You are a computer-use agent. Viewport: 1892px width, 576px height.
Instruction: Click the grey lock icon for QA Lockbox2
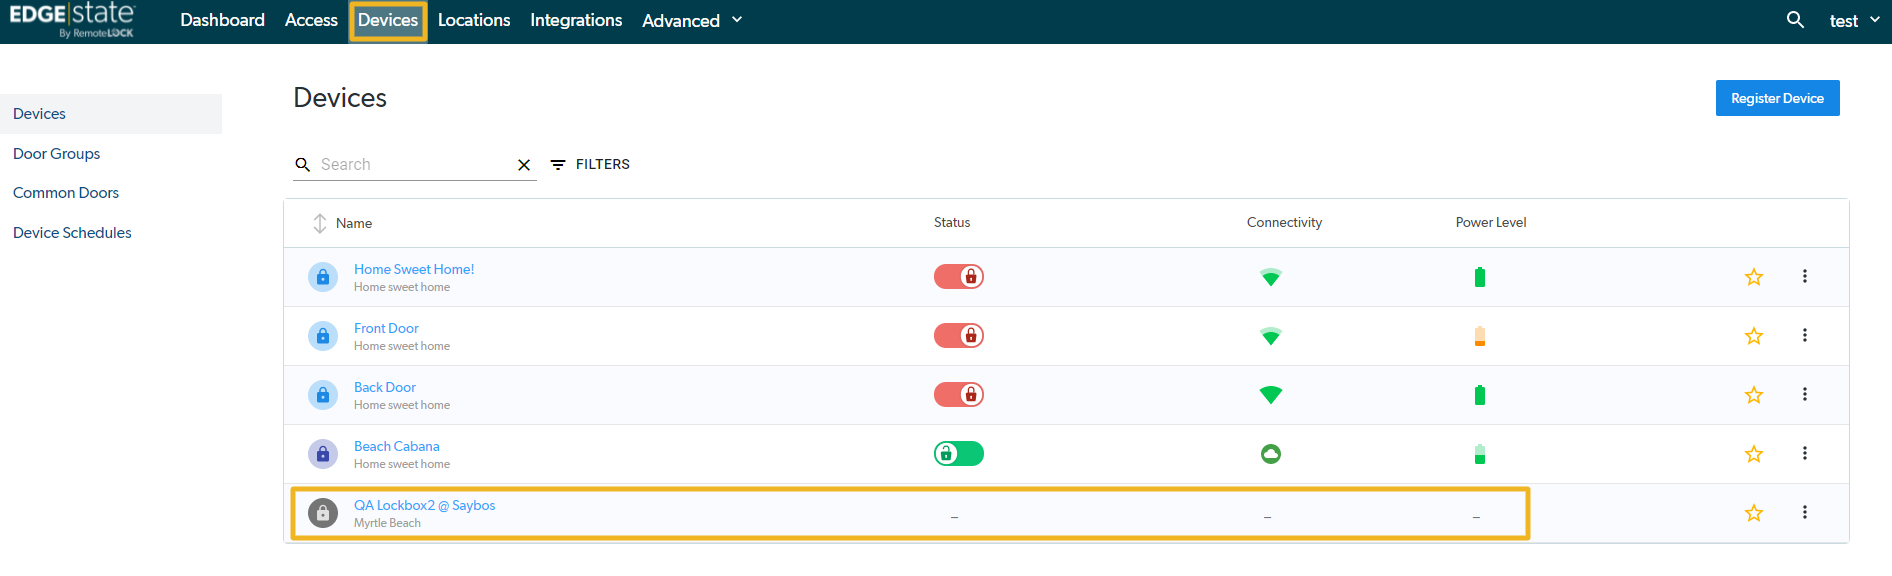(x=322, y=513)
